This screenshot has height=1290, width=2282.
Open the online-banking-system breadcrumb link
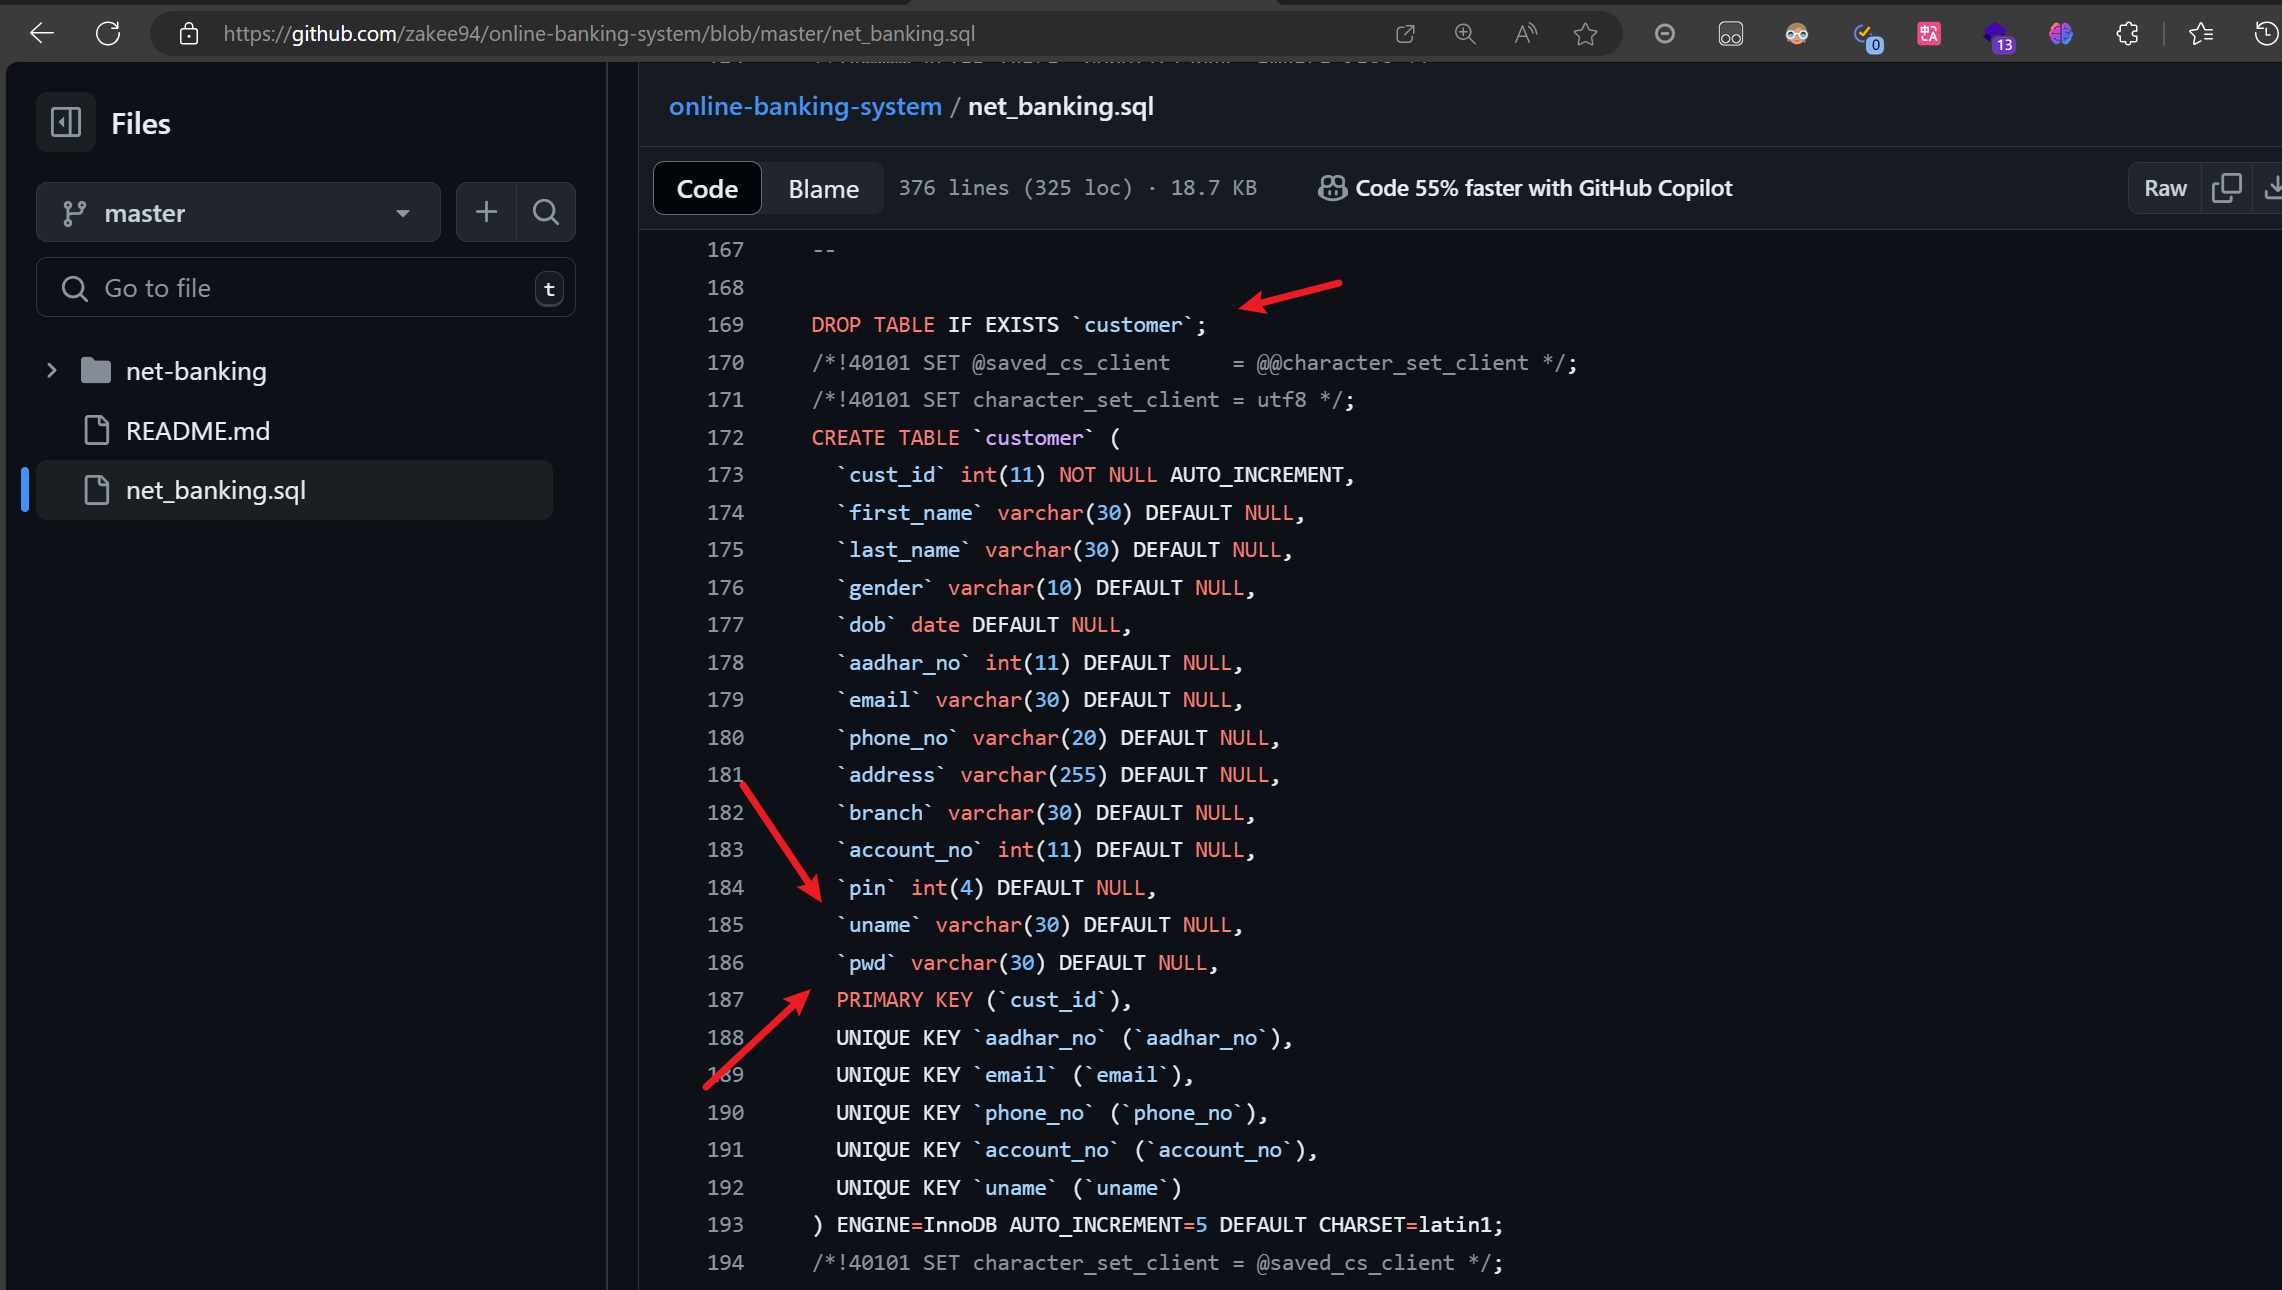pyautogui.click(x=805, y=106)
